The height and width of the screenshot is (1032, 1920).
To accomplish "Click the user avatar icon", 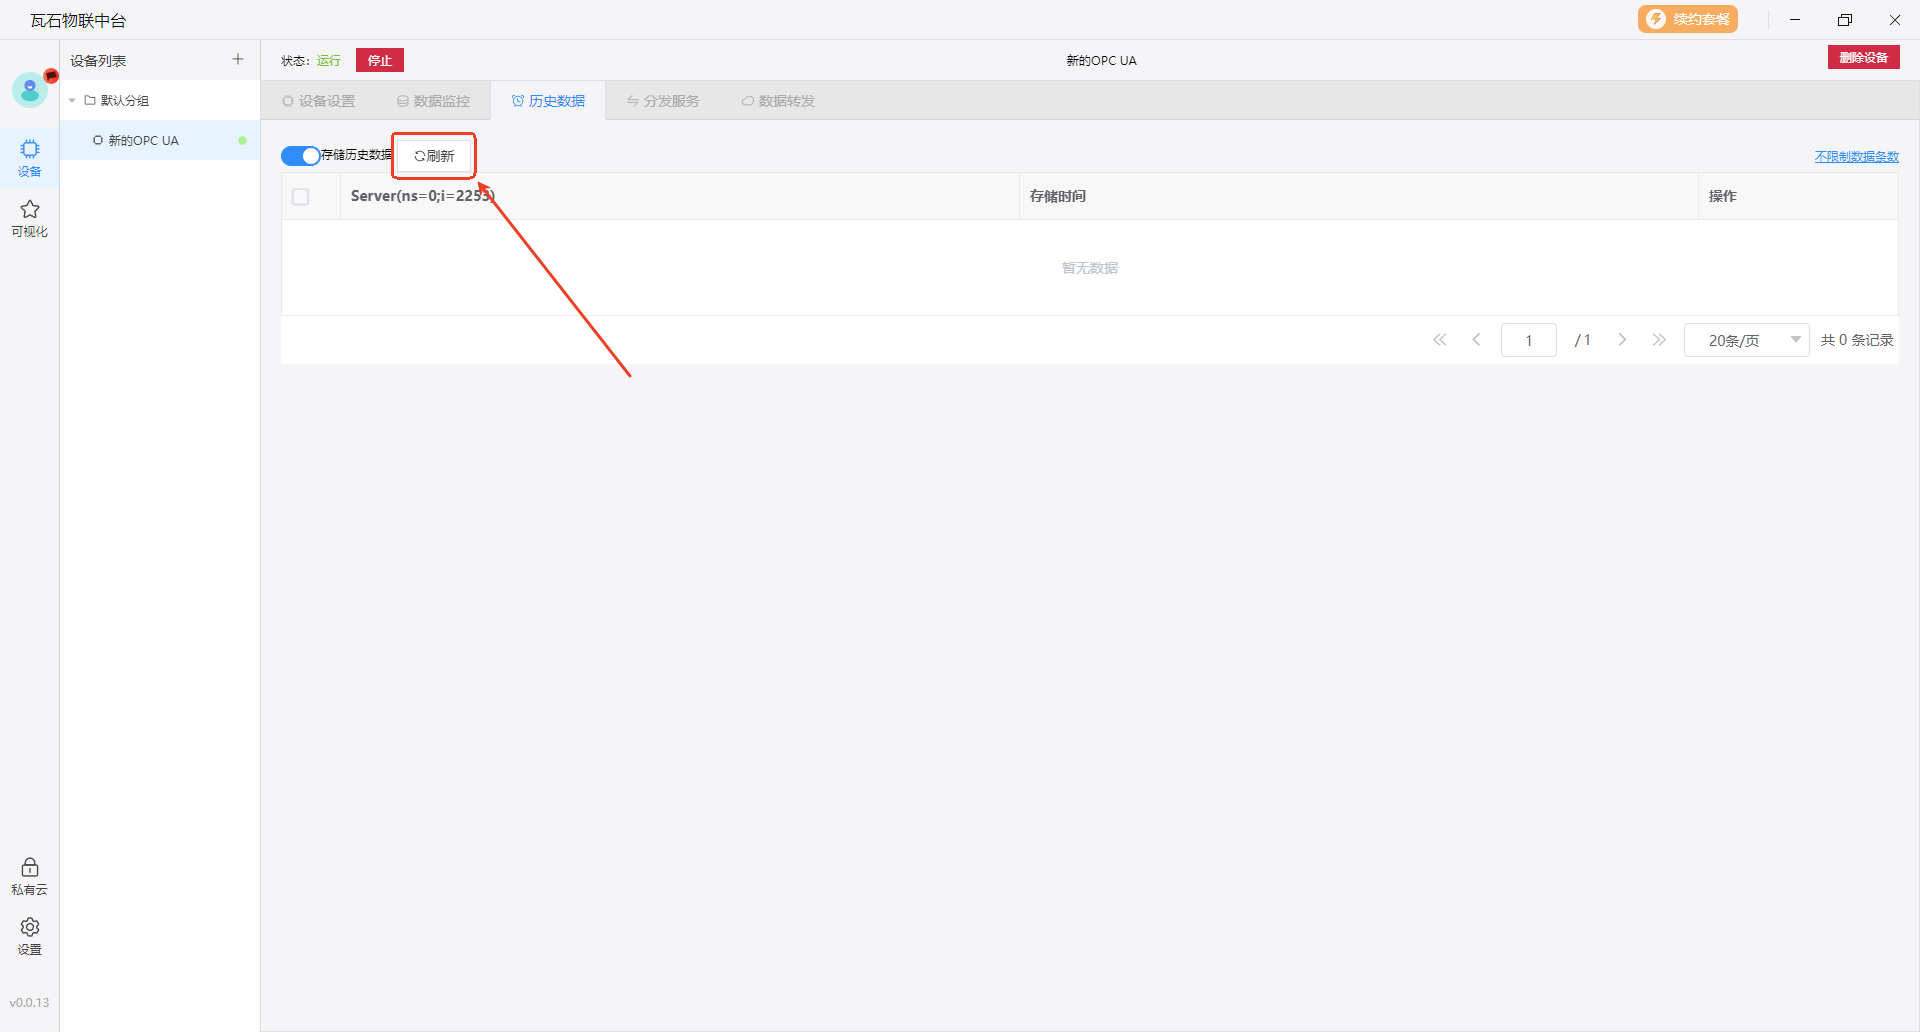I will (30, 90).
